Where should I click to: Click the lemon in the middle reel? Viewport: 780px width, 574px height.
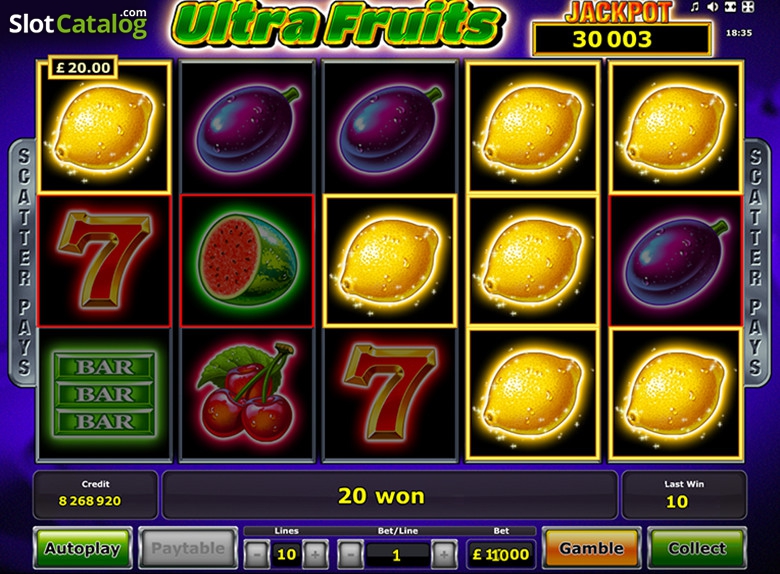click(x=390, y=261)
